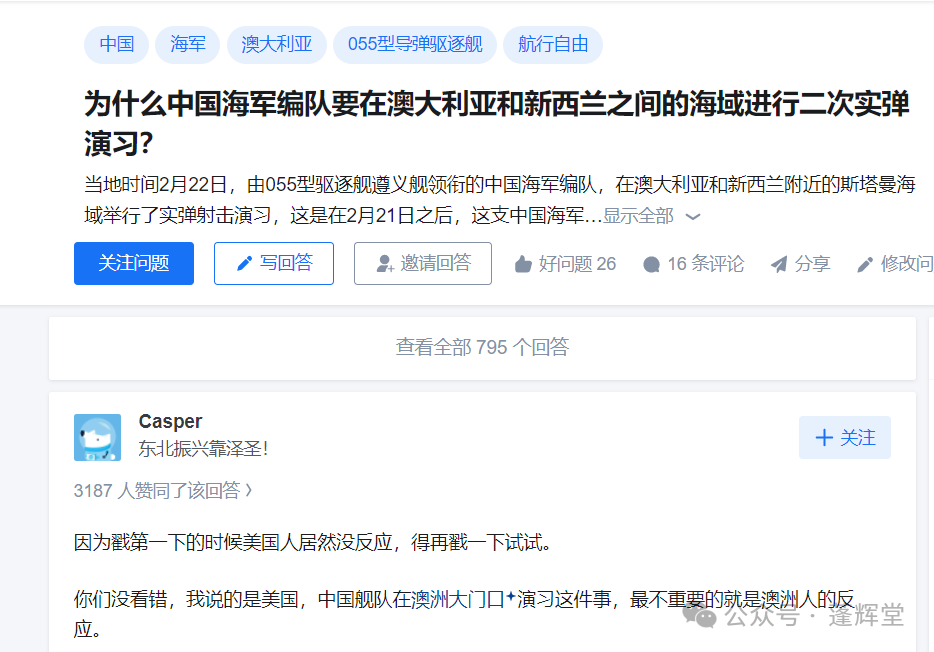The image size is (934, 652).
Task: Open the 航行自由 topic tag
Action: (553, 45)
